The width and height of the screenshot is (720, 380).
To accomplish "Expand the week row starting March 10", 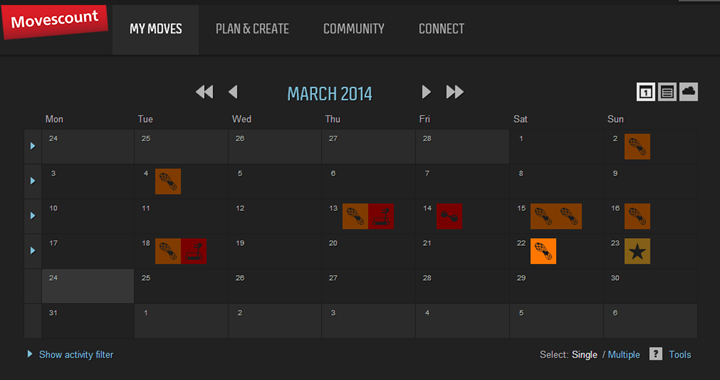I will 33,216.
